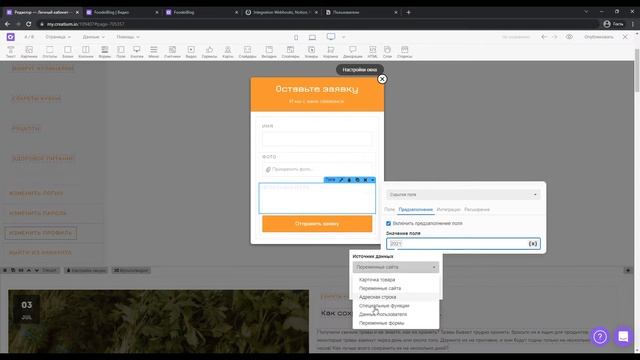Image resolution: width=640 pixels, height=360 pixels.
Task: Open the Страница menu
Action: [58, 37]
